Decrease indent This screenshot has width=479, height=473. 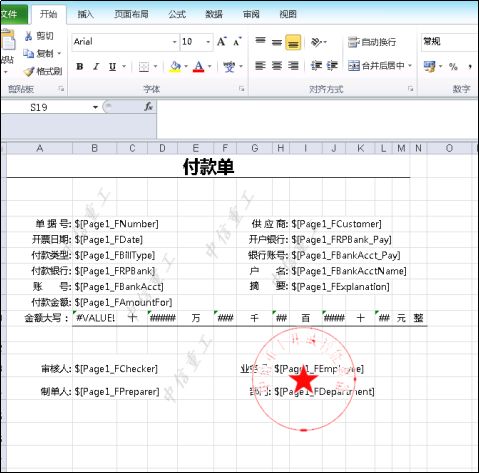(316, 66)
